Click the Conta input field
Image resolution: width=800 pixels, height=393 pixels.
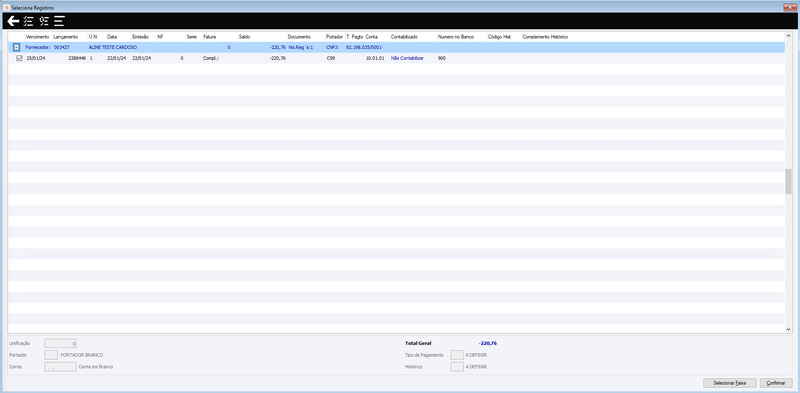[61, 366]
